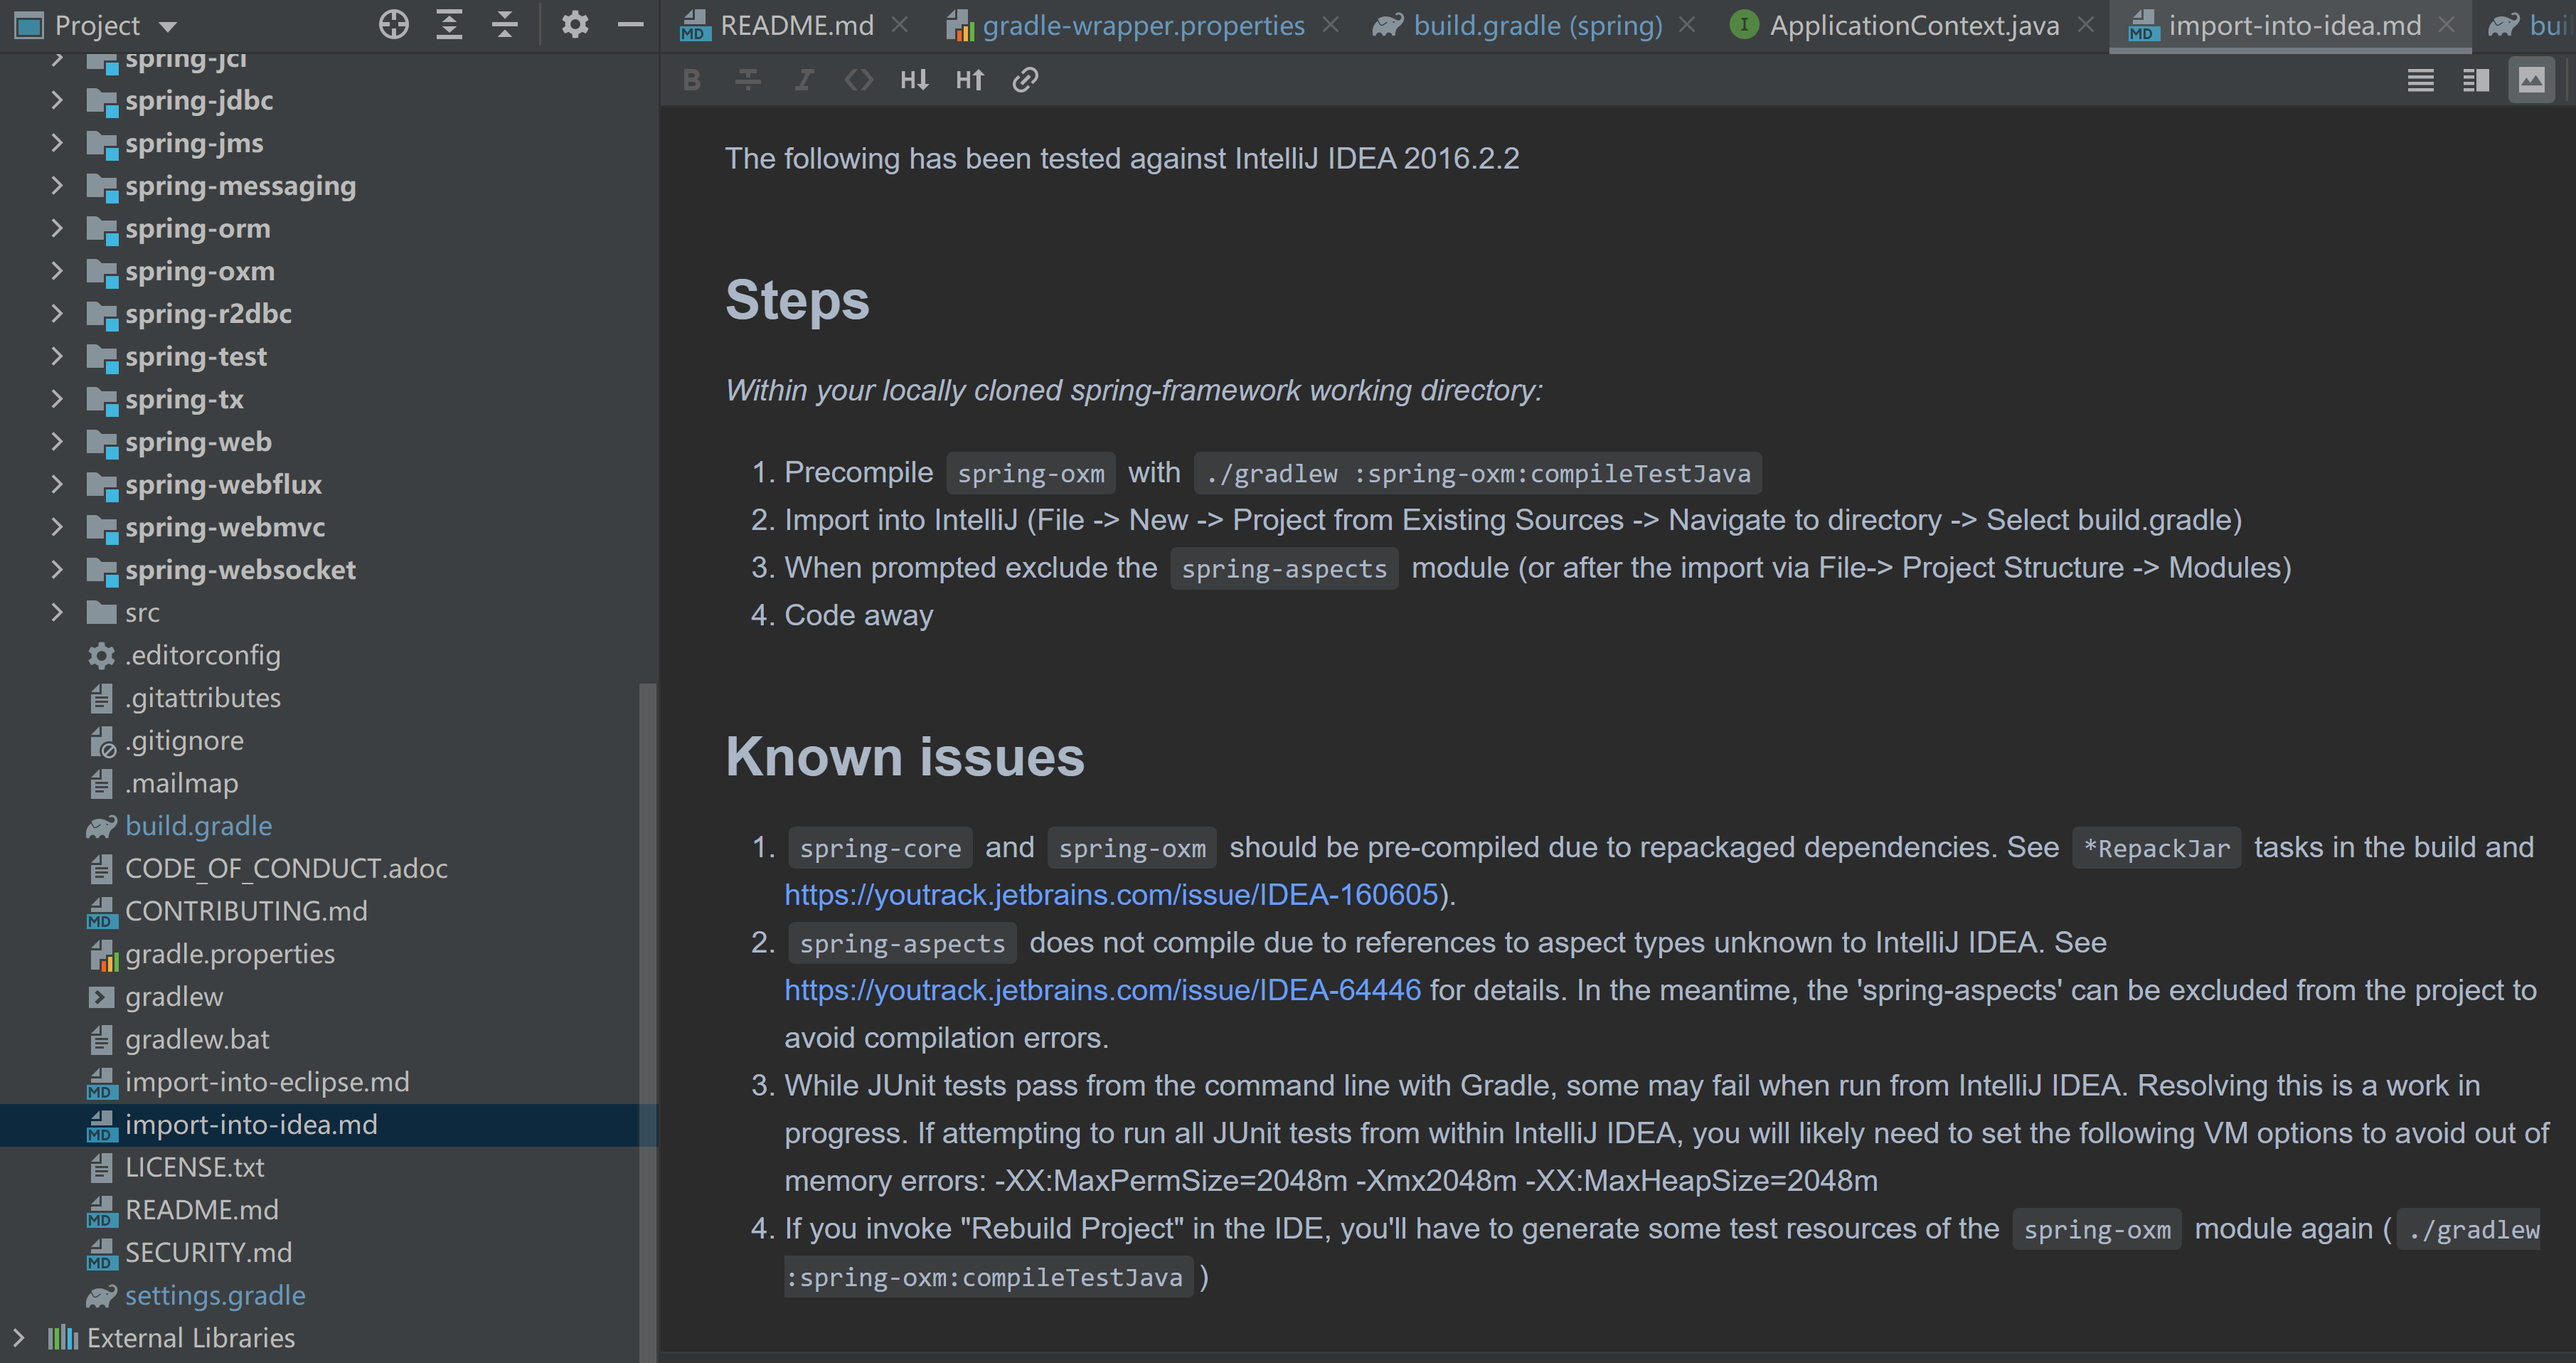Hide the Project tool window
Viewport: 2576px width, 1363px height.
point(630,25)
